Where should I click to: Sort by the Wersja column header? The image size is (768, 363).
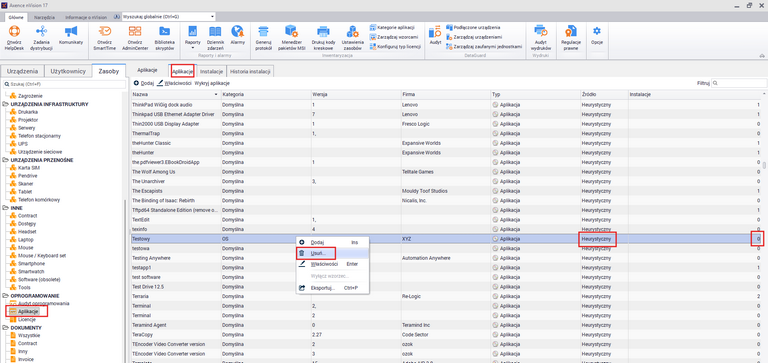click(x=356, y=94)
